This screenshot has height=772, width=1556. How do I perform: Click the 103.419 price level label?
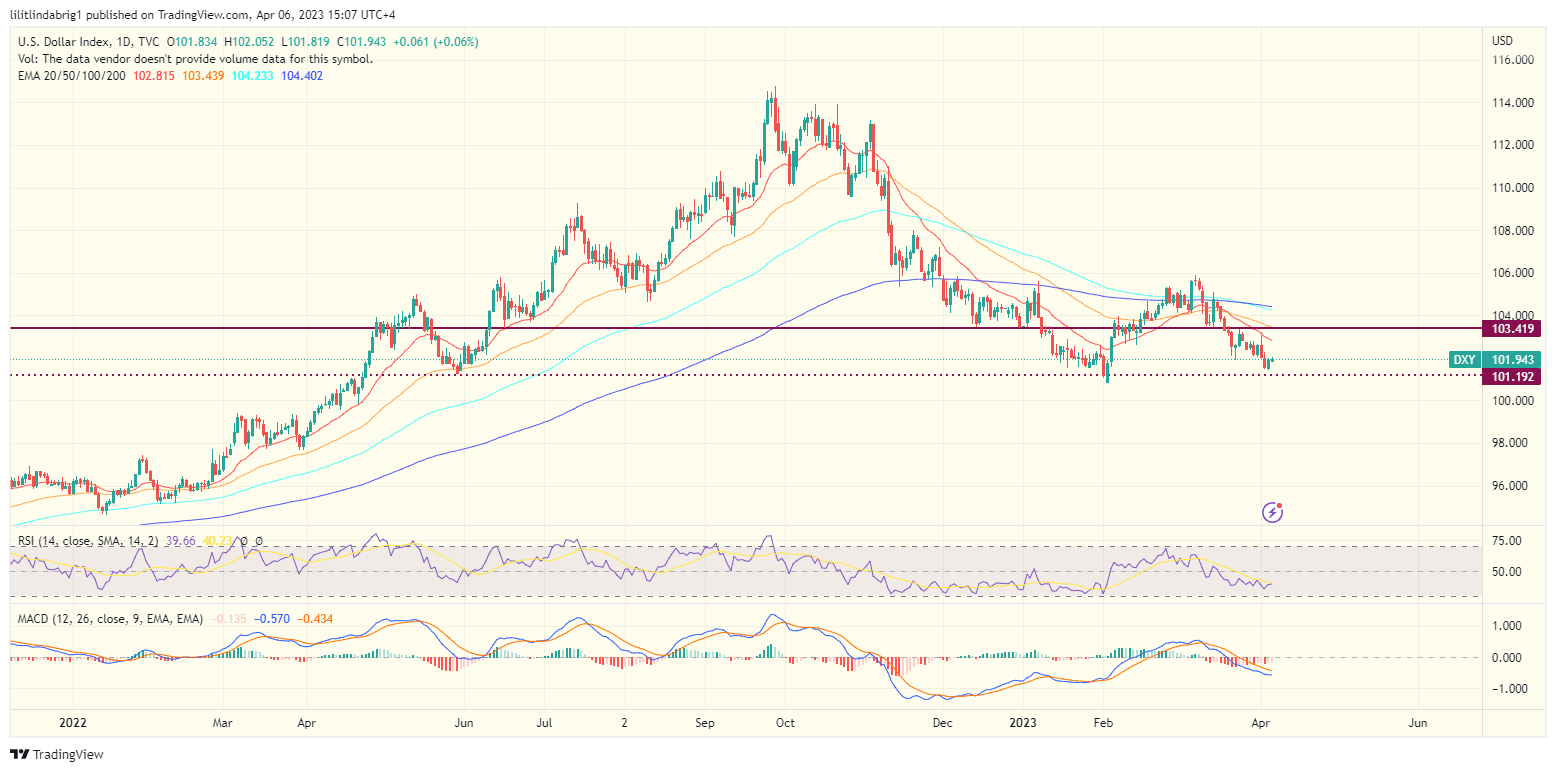pyautogui.click(x=1510, y=328)
